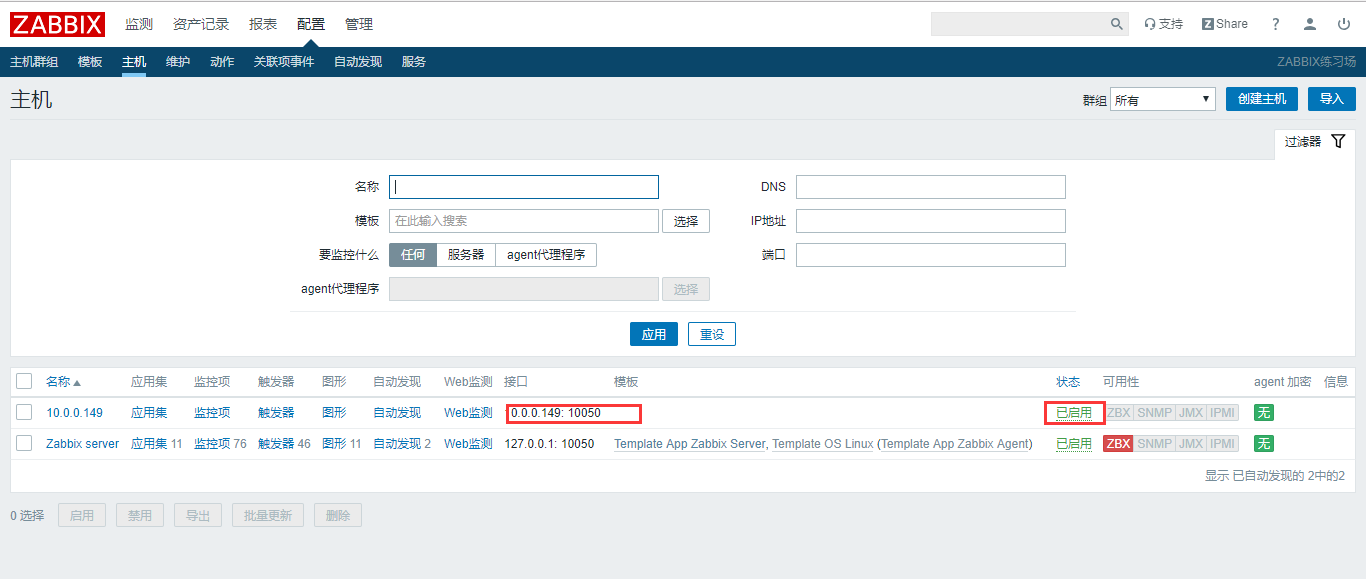Open the 配置 menu
The width and height of the screenshot is (1366, 579).
click(311, 24)
